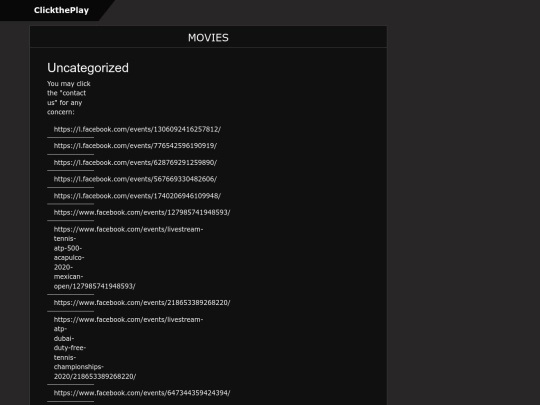
Task: Open link ending in events/647344359424394/
Action: 142,393
